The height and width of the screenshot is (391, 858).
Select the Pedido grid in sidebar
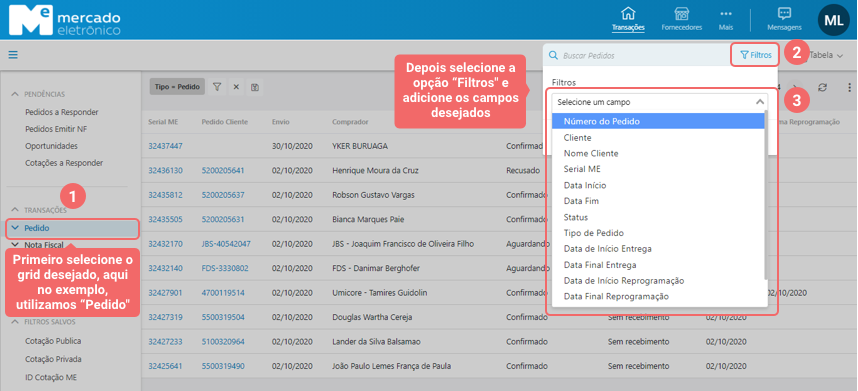point(72,228)
